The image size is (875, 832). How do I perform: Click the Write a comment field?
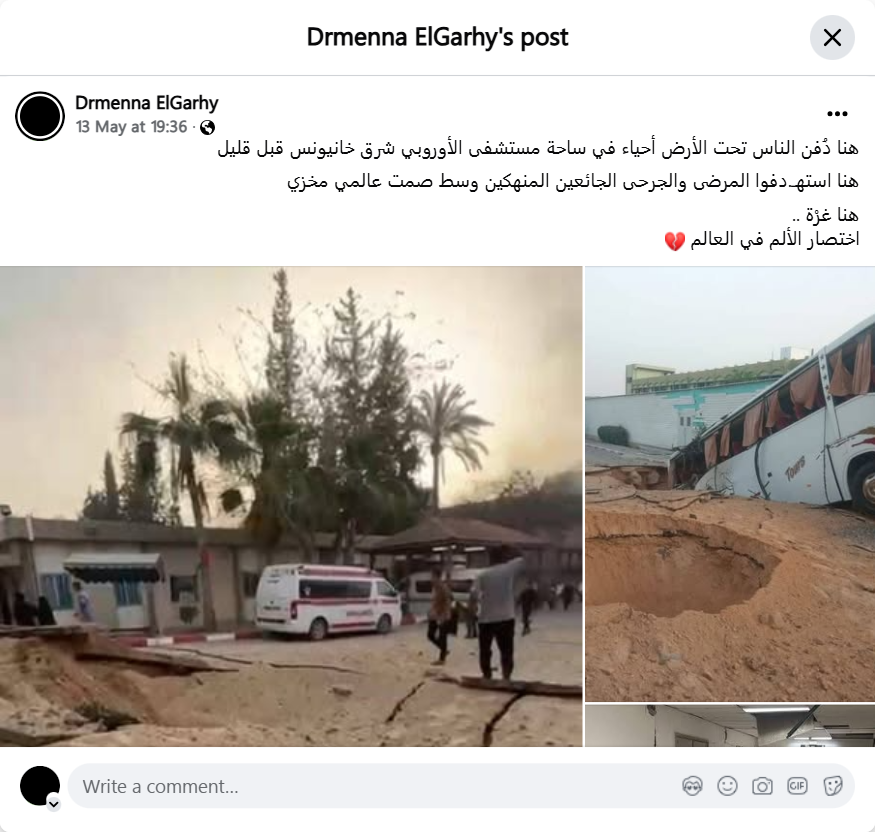click(x=461, y=786)
